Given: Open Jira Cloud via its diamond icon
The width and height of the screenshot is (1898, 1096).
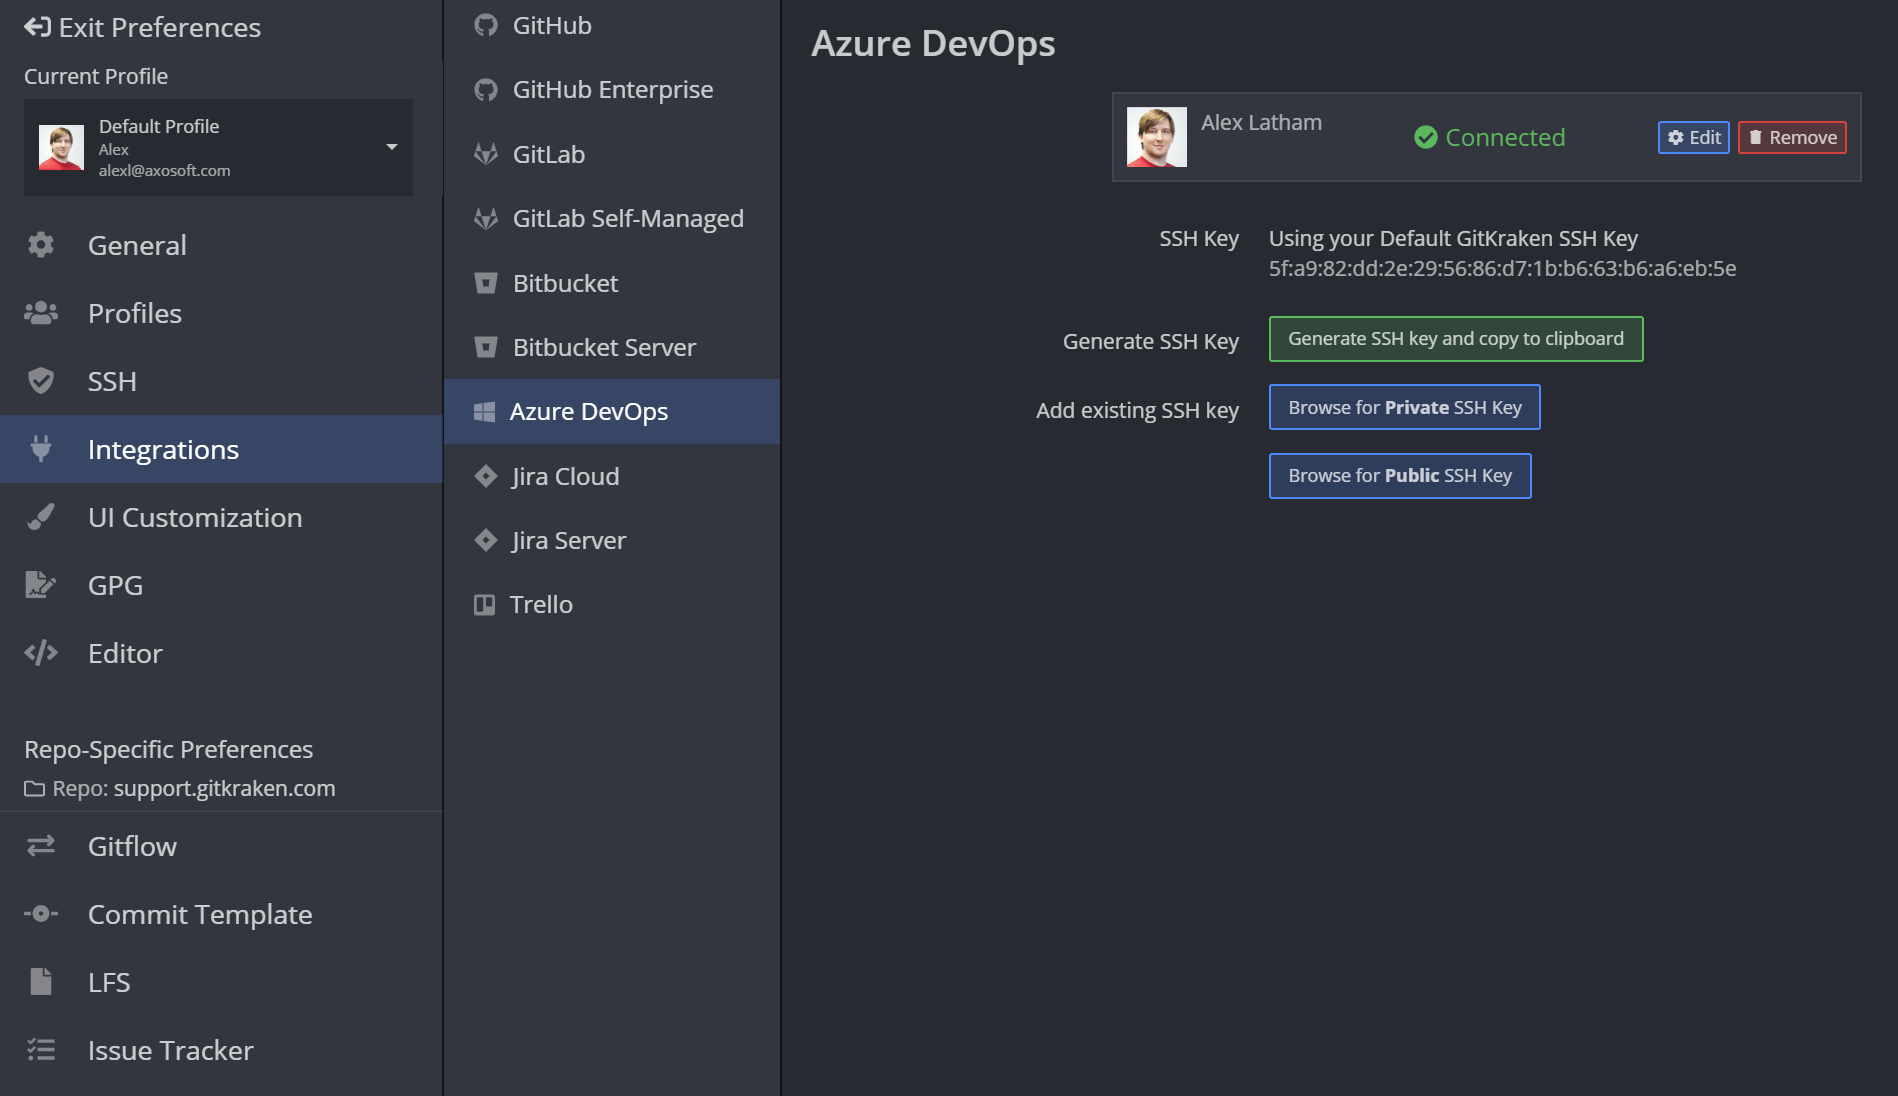Looking at the screenshot, I should [x=486, y=476].
